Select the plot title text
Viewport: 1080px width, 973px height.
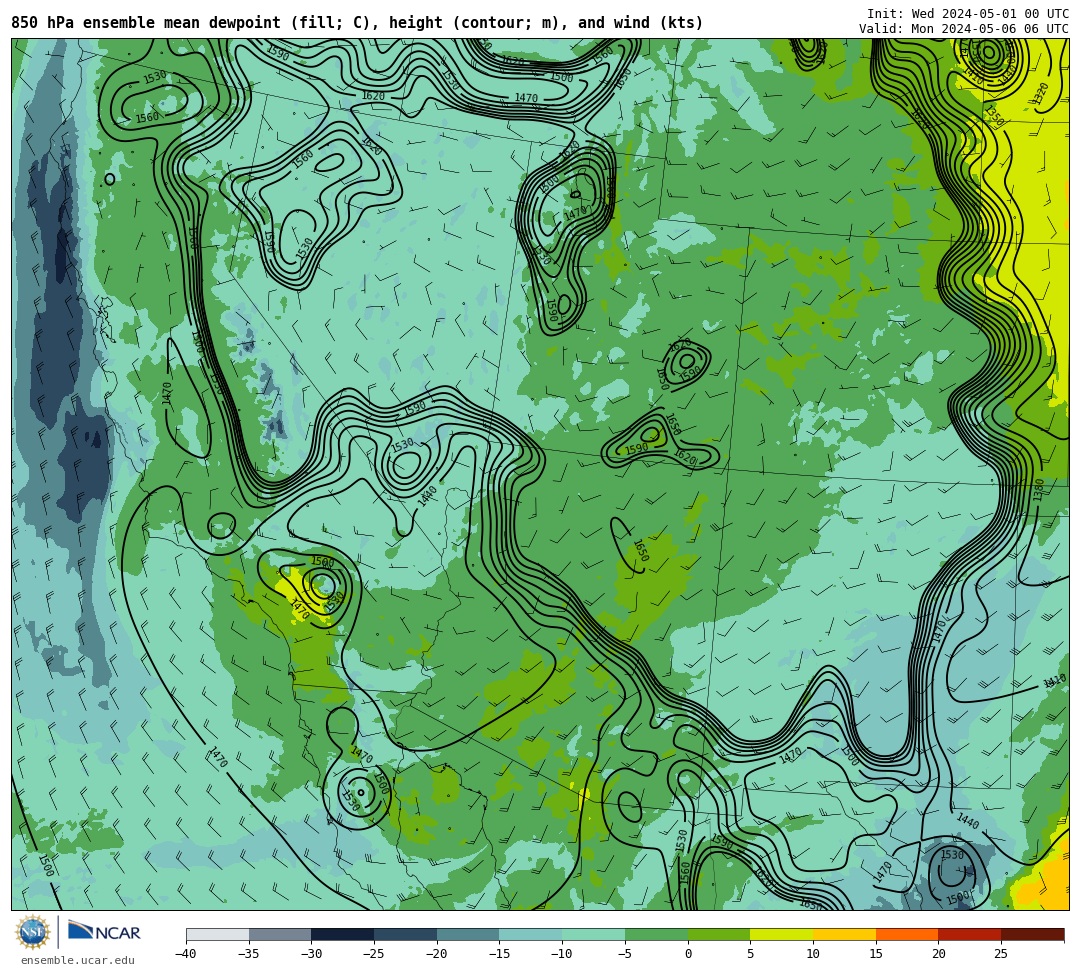coord(357,23)
